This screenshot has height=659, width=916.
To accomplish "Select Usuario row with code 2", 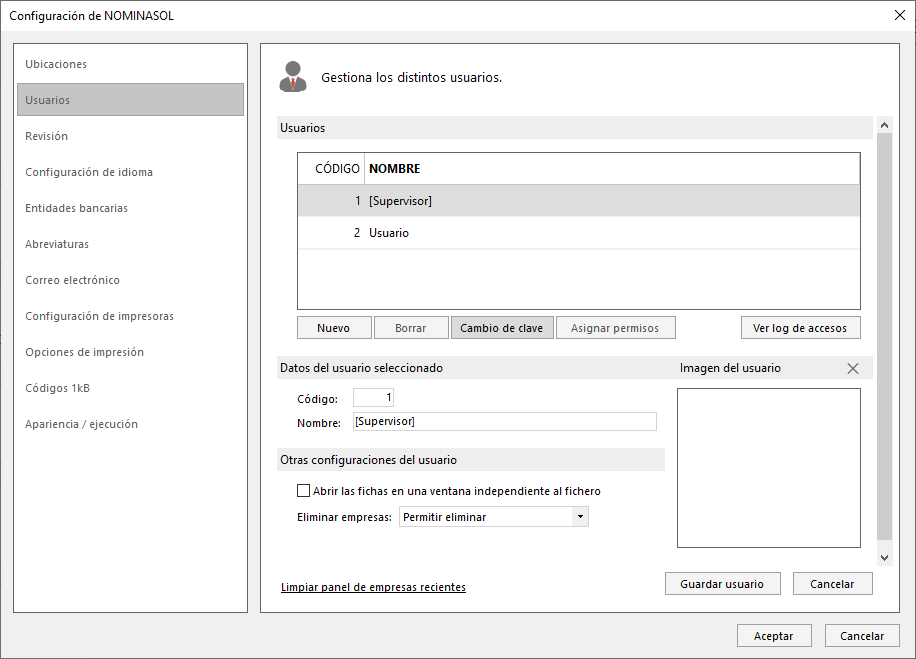I will 578,233.
